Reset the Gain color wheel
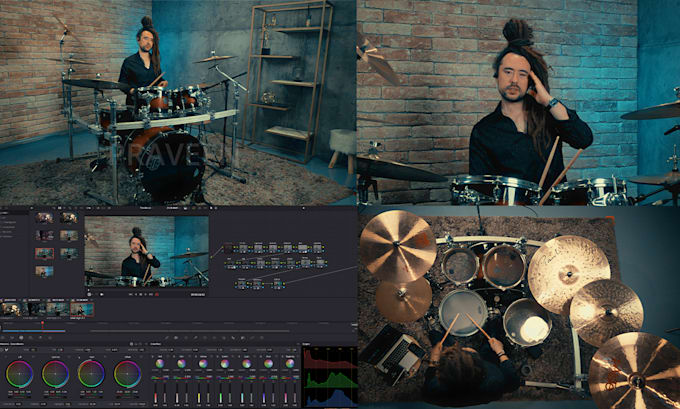This screenshot has height=409, width=680. click(x=105, y=357)
